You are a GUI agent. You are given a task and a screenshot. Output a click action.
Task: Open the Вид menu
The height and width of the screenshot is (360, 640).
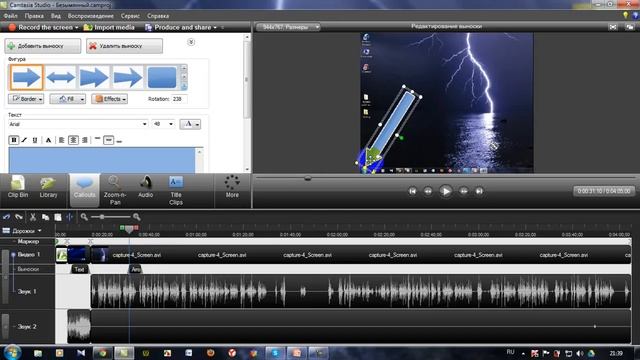(56, 16)
